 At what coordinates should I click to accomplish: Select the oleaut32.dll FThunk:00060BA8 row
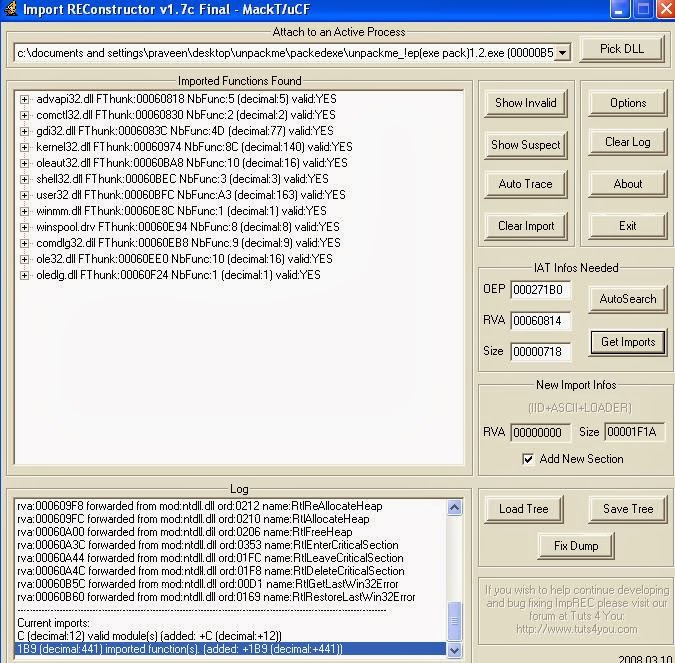point(192,163)
